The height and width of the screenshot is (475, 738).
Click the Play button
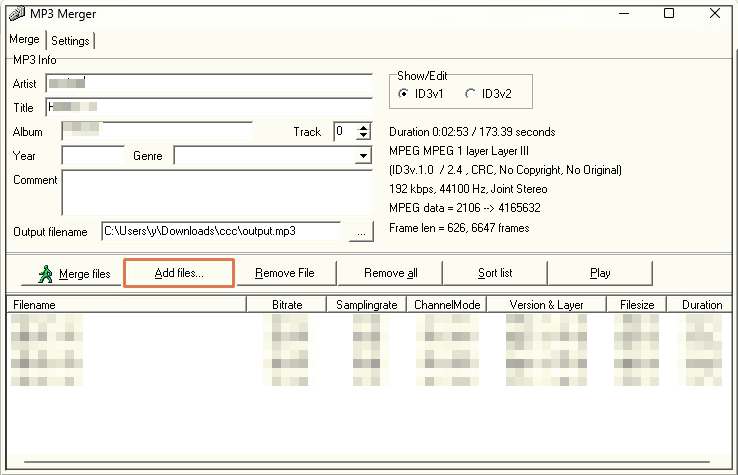pyautogui.click(x=600, y=273)
